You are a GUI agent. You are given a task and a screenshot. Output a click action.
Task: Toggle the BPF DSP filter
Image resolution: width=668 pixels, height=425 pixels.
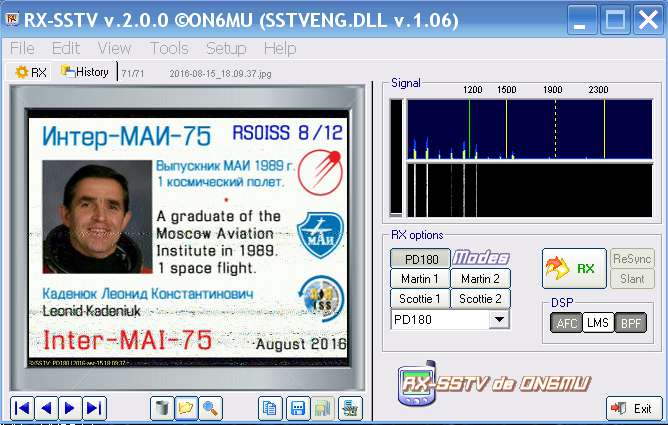point(631,323)
